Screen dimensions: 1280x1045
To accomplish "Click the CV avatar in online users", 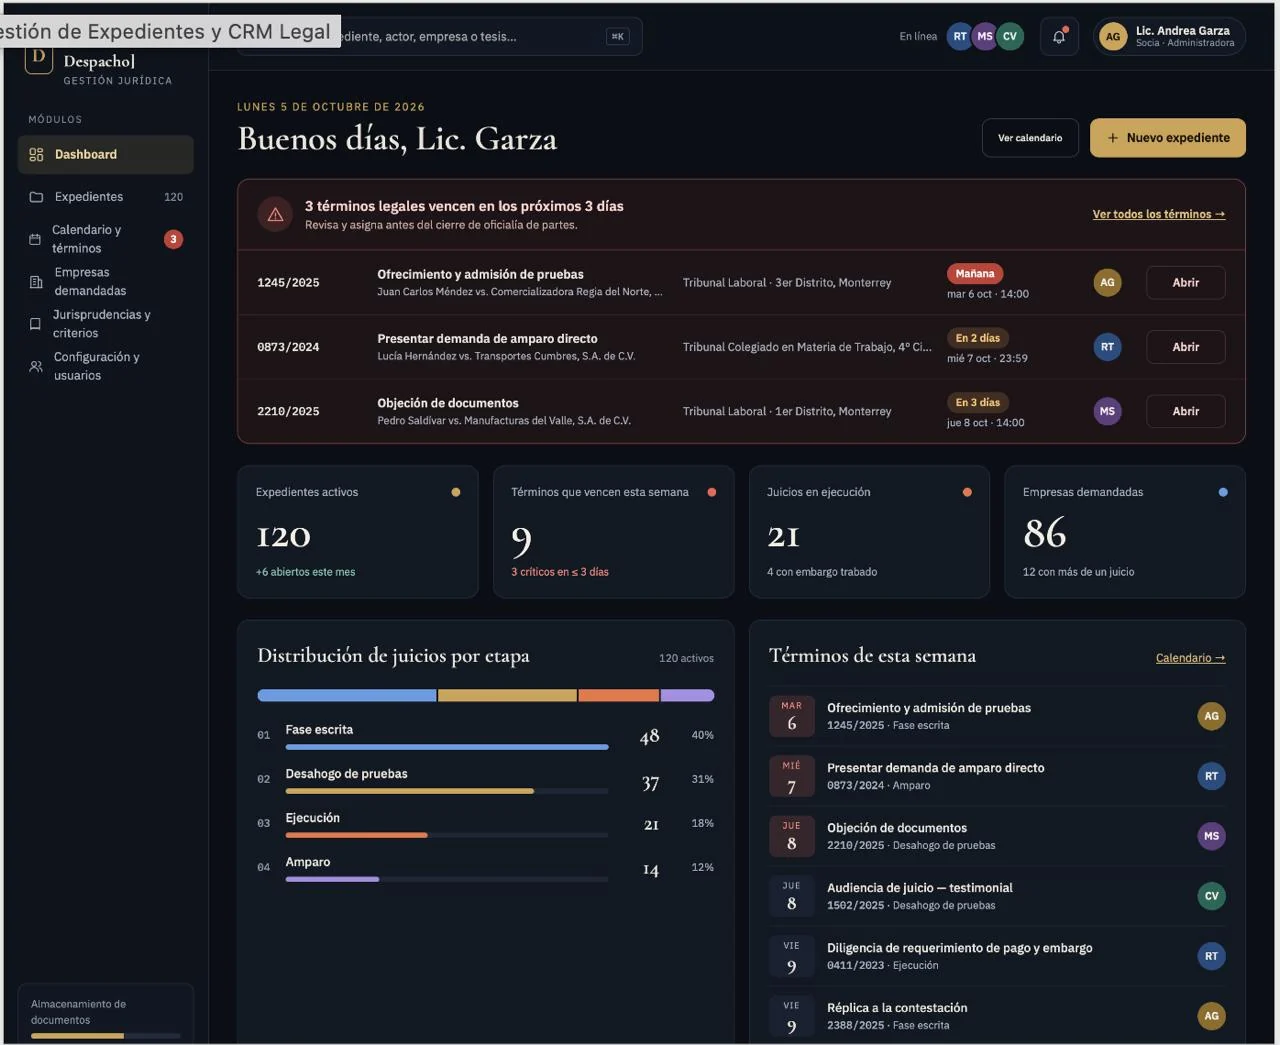I will tap(1010, 37).
